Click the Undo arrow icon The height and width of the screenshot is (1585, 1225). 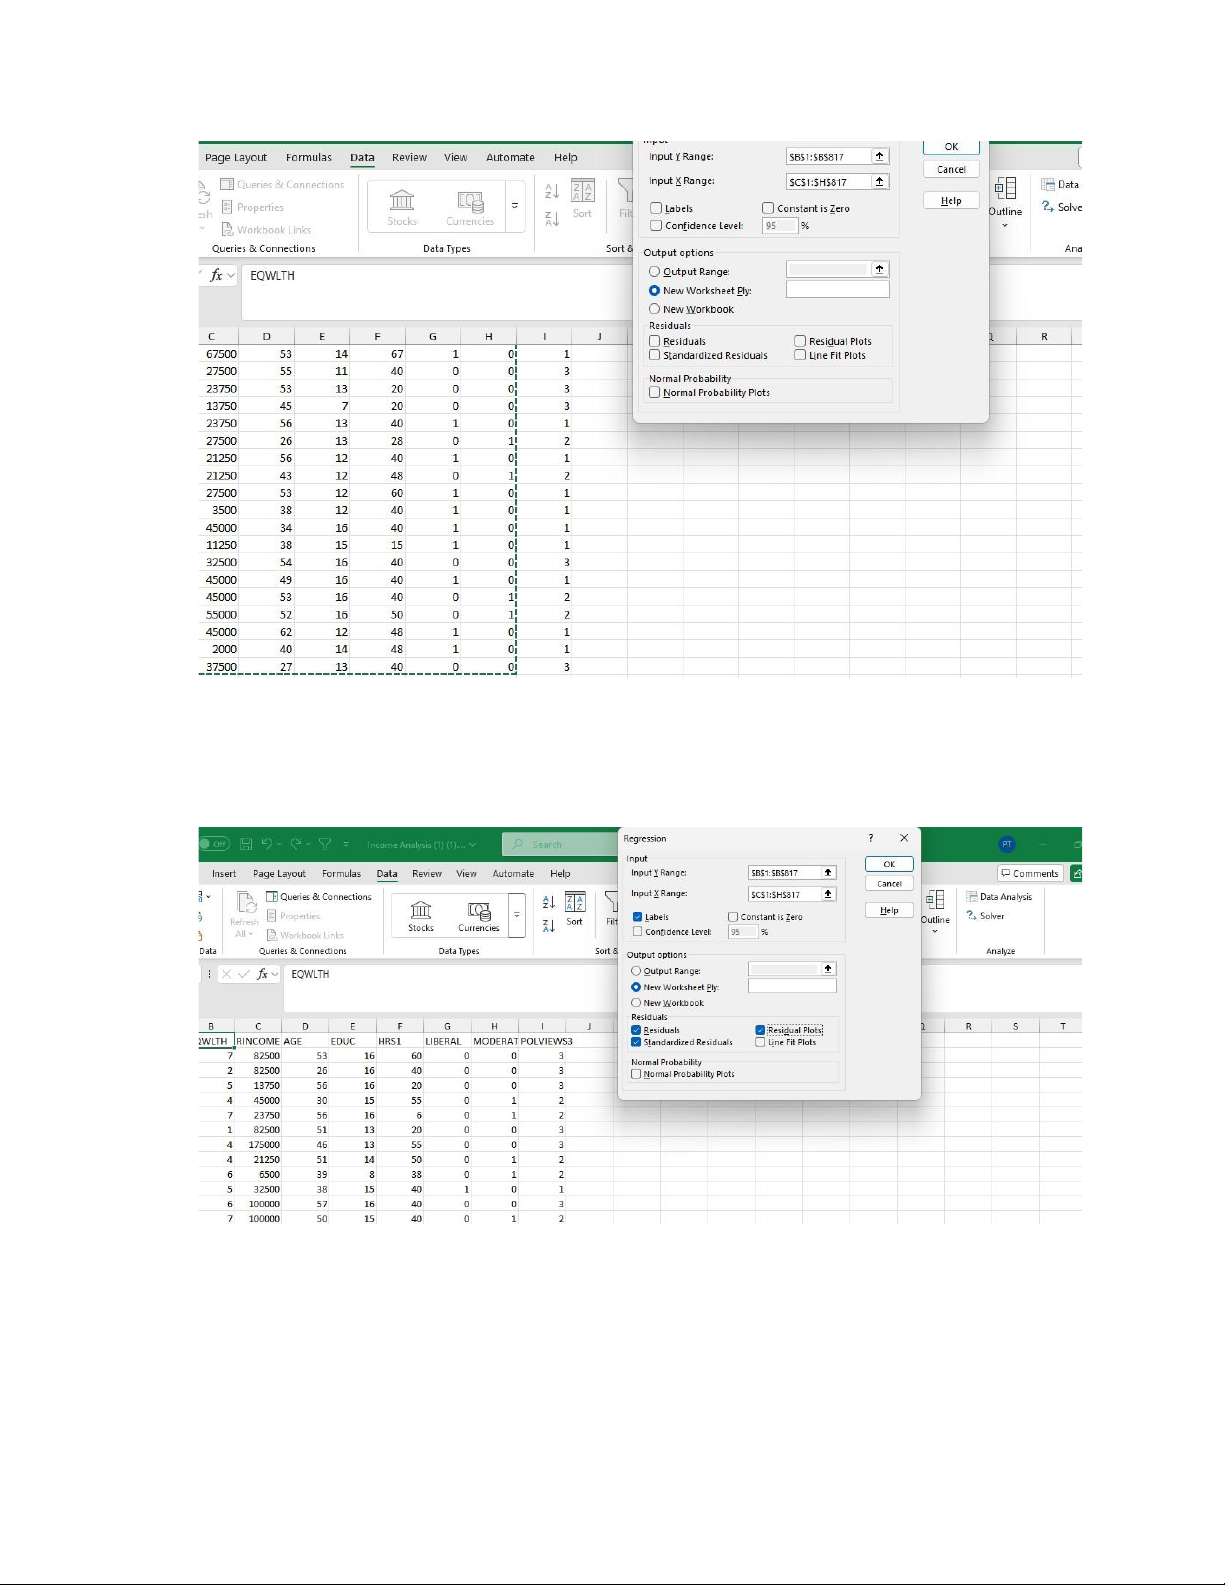[x=267, y=844]
